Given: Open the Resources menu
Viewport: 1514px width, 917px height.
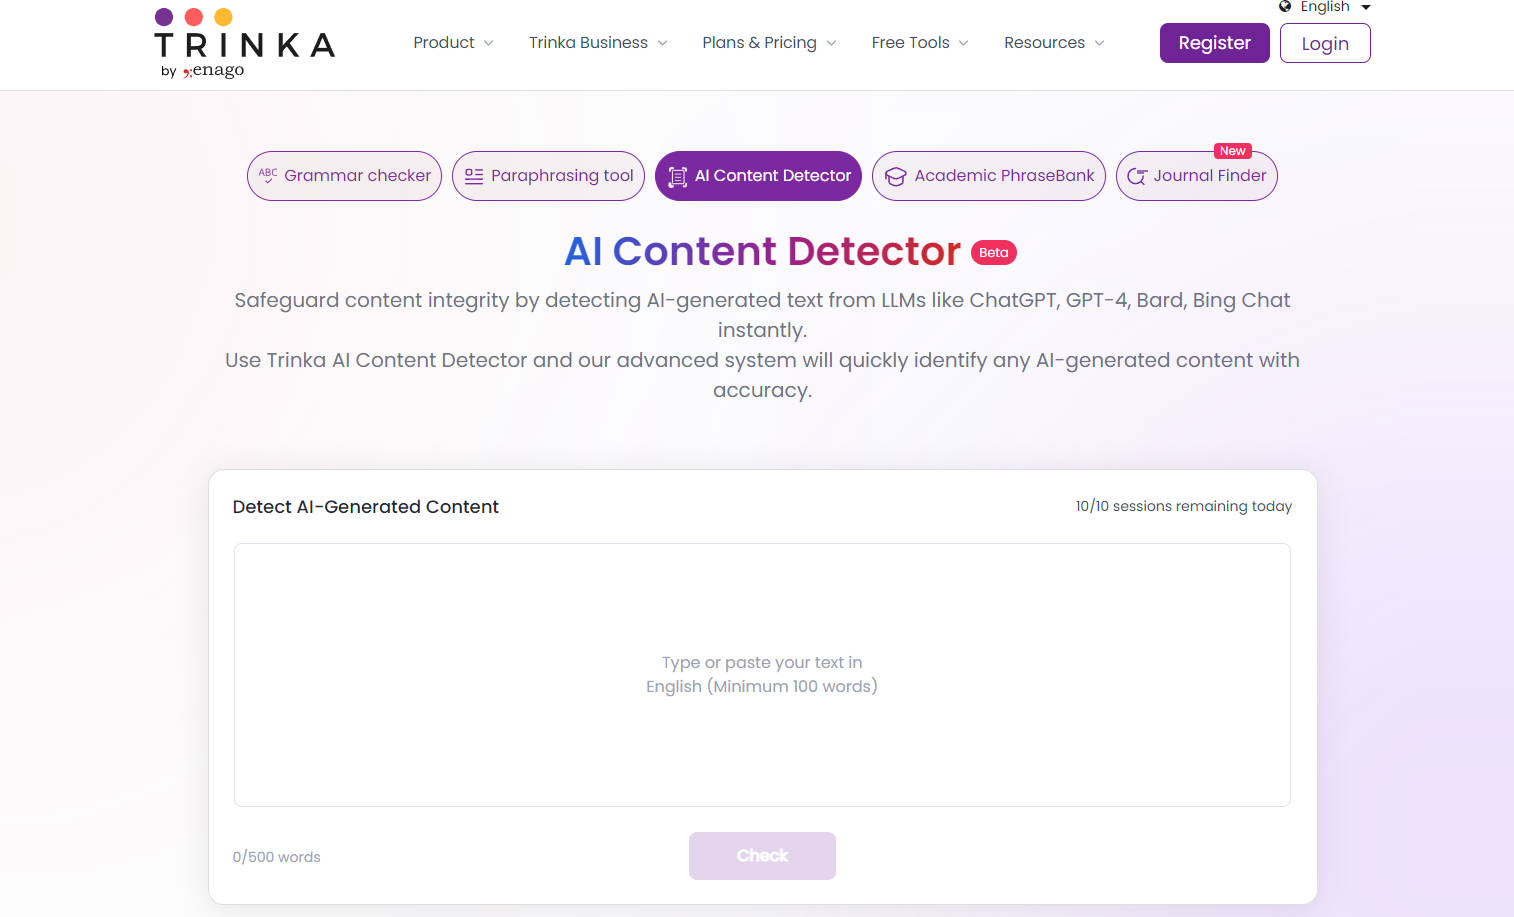Looking at the screenshot, I should coord(1052,42).
